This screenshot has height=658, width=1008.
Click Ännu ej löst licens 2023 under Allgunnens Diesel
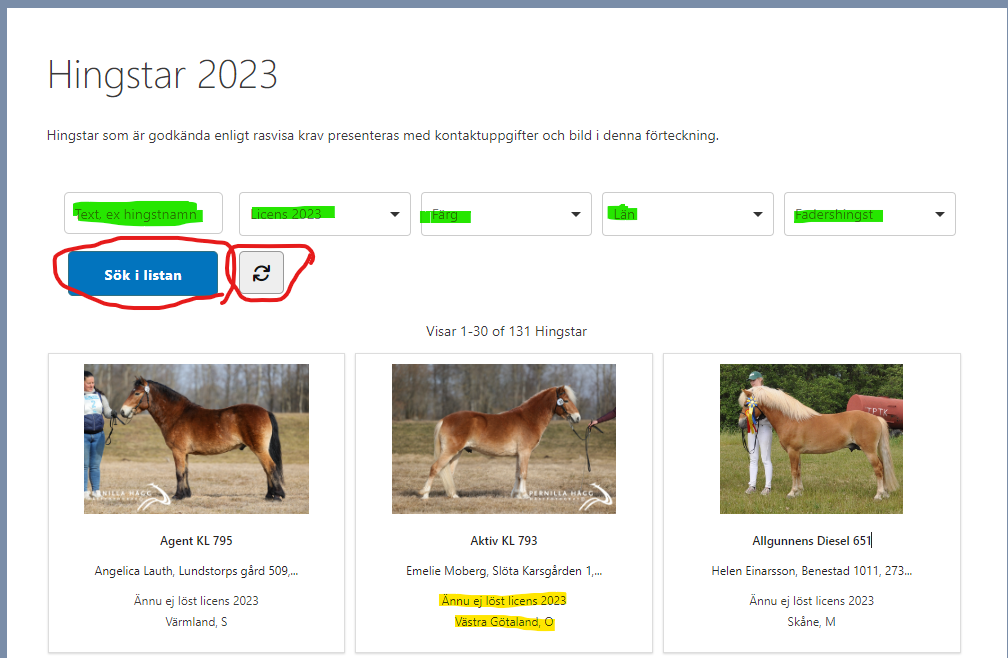point(811,601)
